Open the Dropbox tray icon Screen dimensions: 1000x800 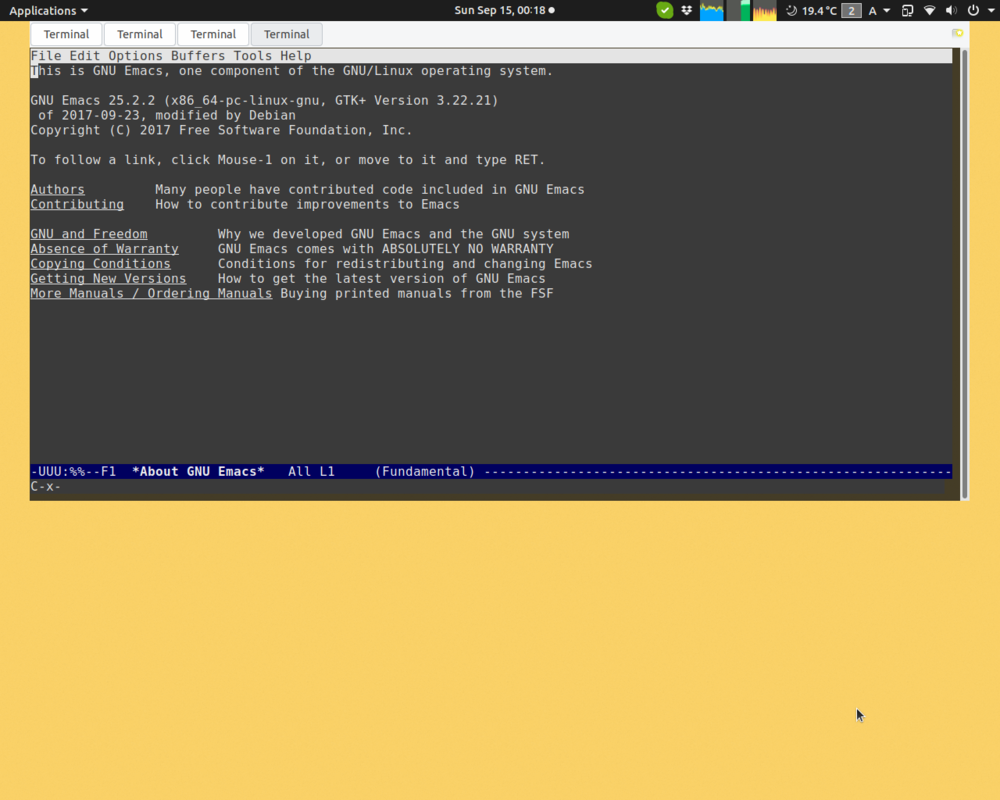(x=687, y=10)
